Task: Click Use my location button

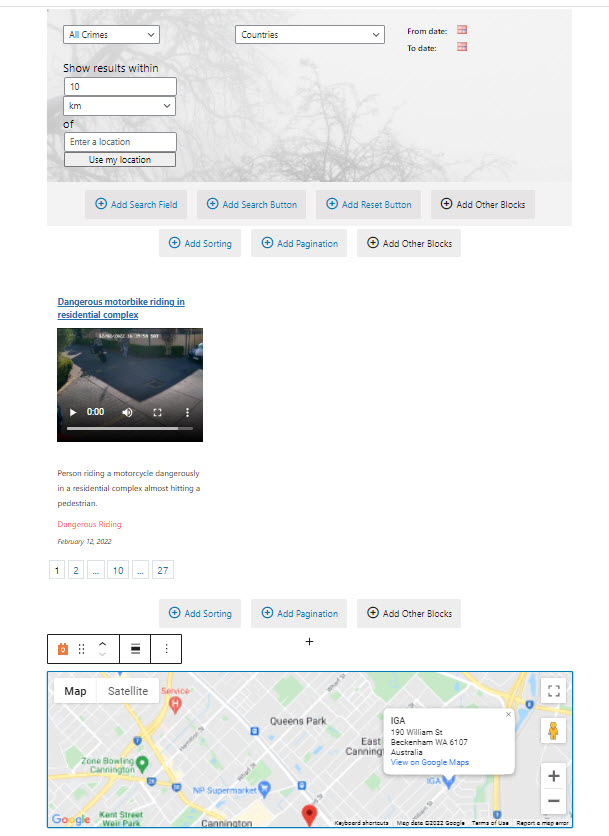Action: (x=120, y=159)
